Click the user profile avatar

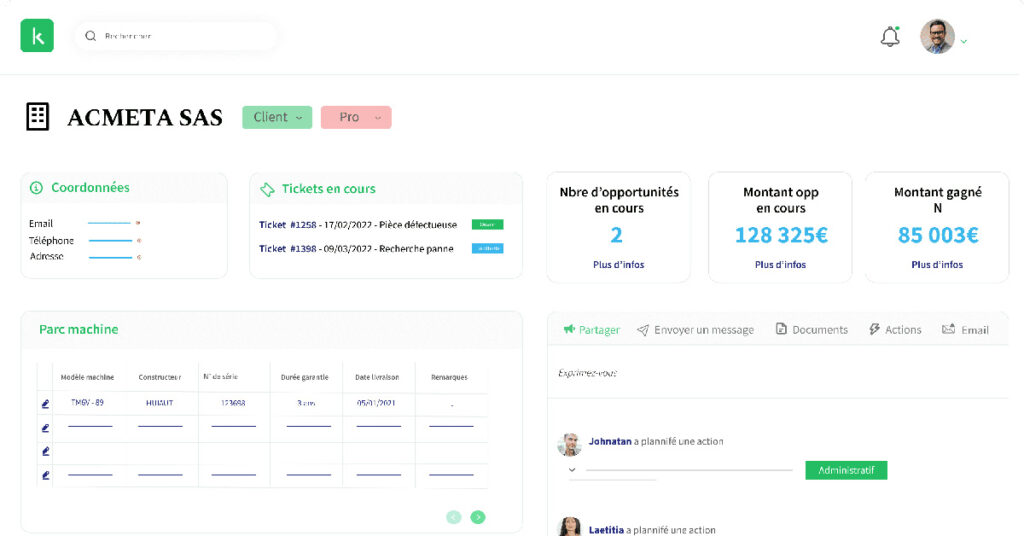tap(937, 37)
